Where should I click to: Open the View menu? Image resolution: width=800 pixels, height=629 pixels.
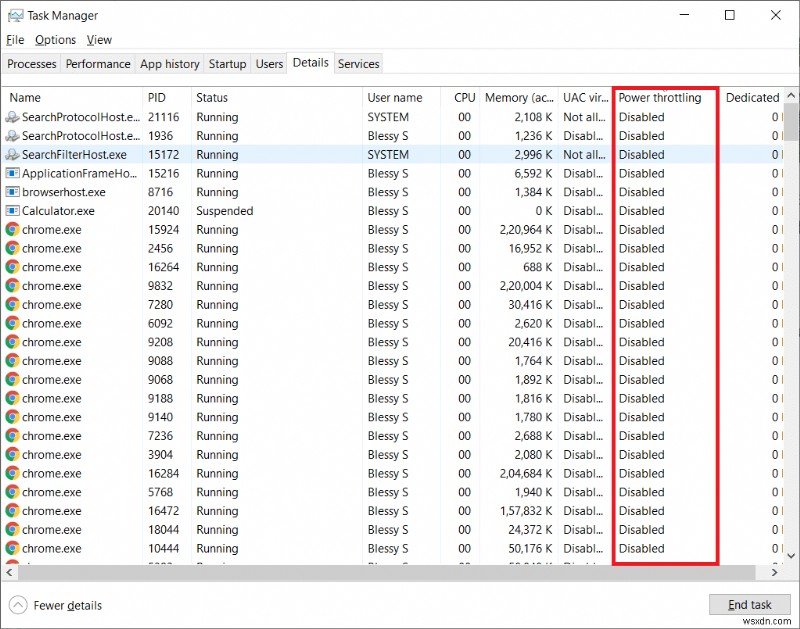[99, 39]
